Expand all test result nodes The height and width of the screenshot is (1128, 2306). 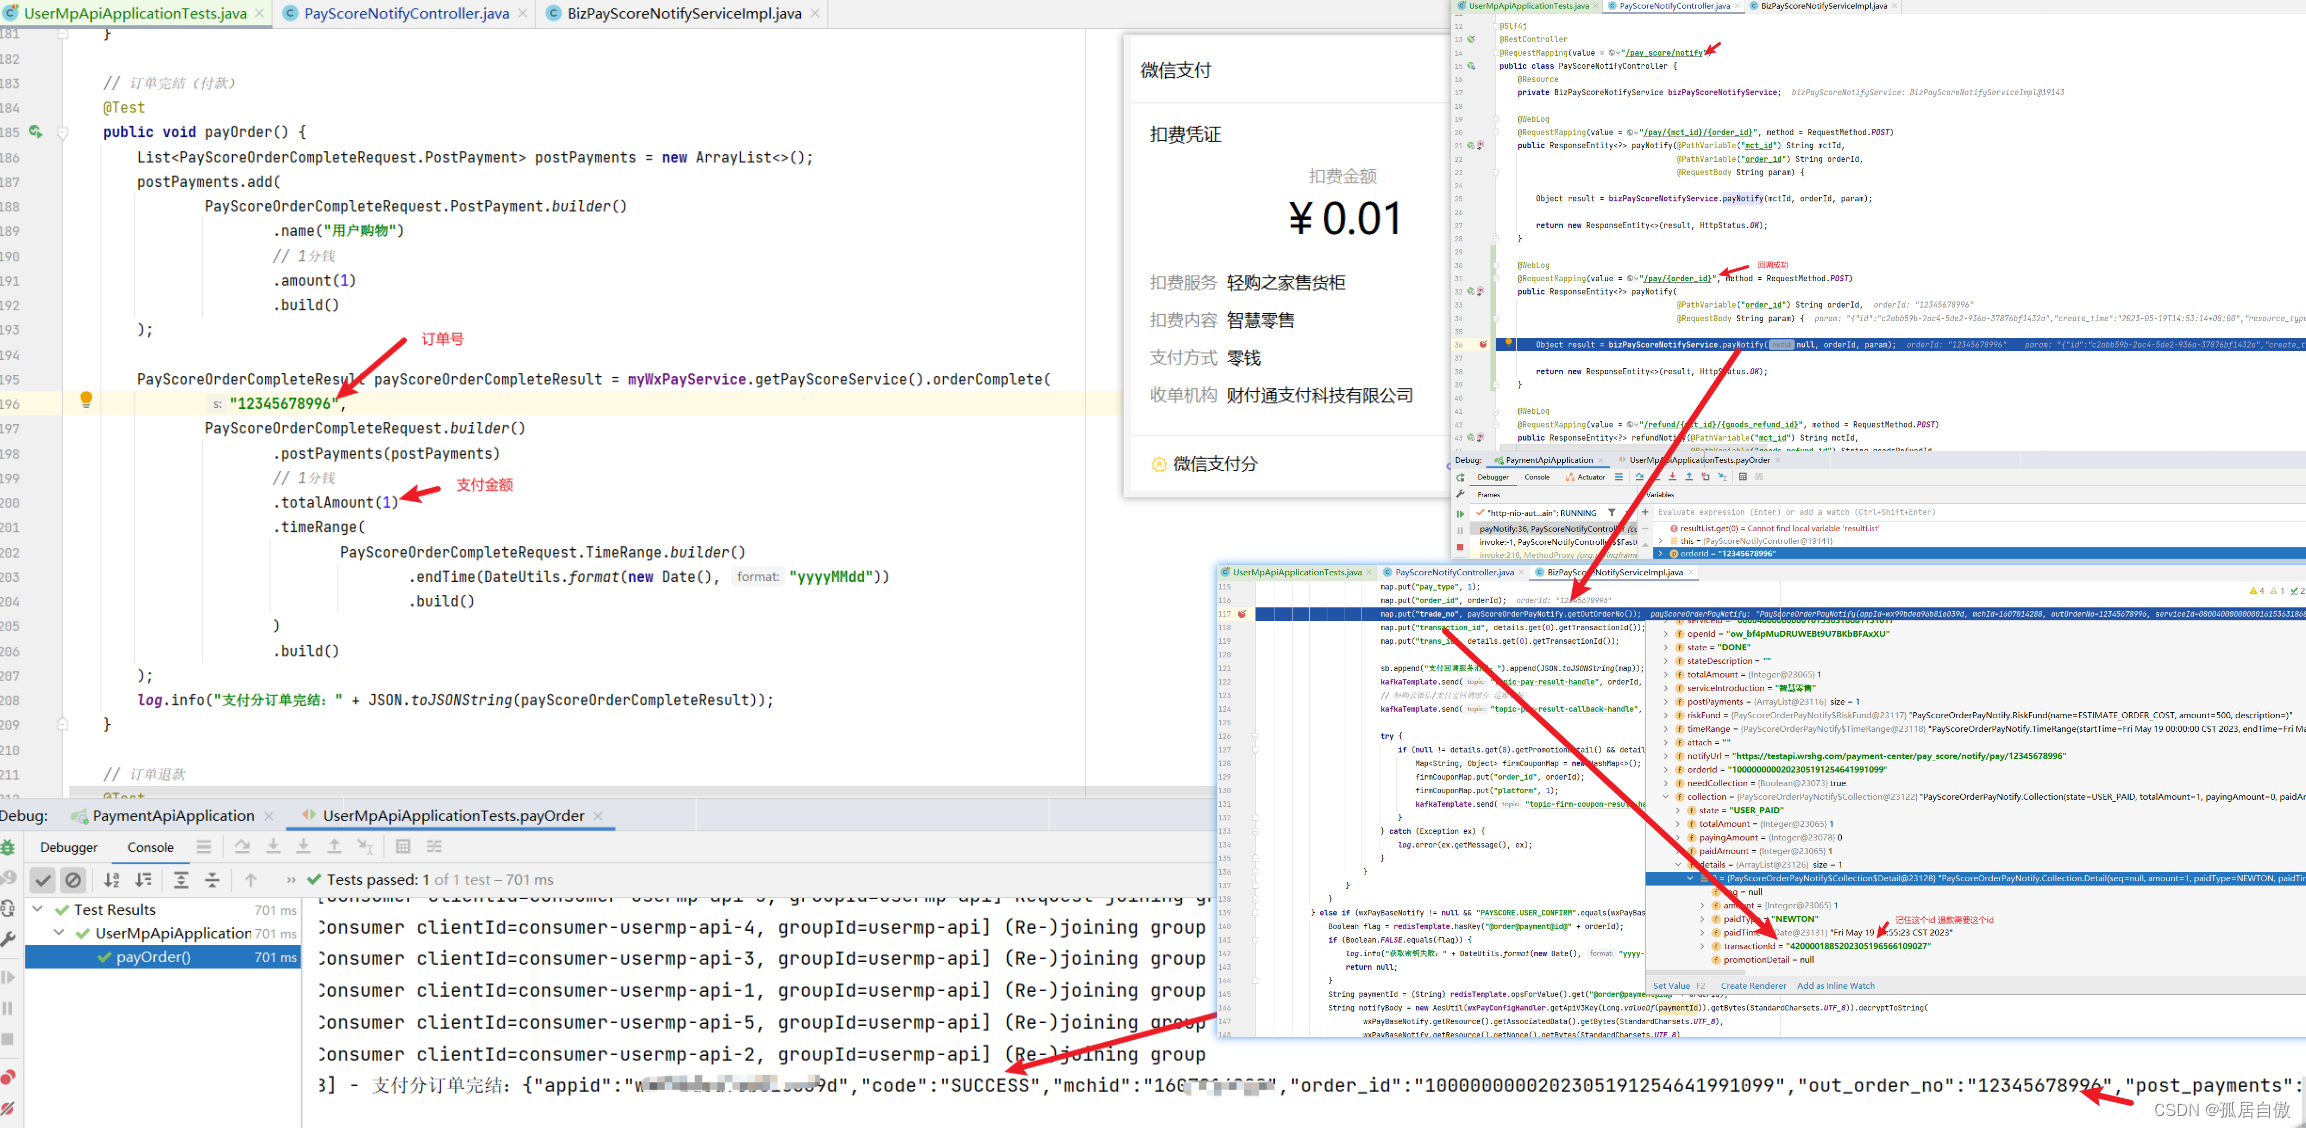[181, 880]
